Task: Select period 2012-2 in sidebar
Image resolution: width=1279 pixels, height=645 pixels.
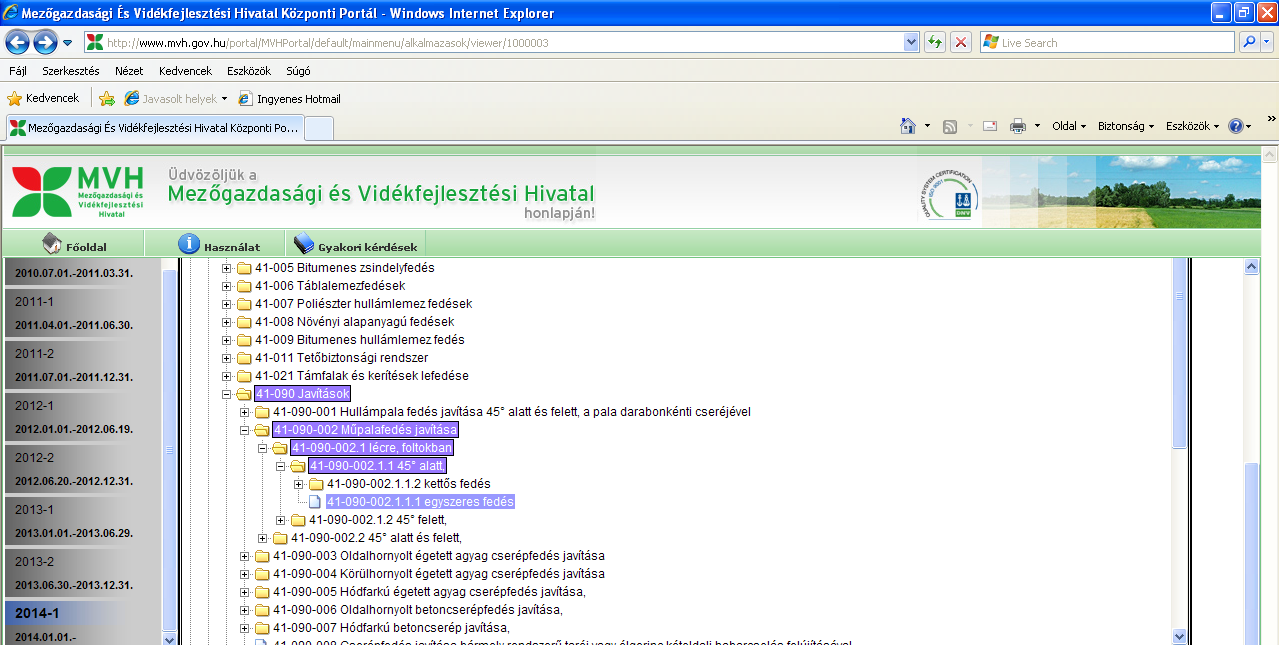Action: 80,468
